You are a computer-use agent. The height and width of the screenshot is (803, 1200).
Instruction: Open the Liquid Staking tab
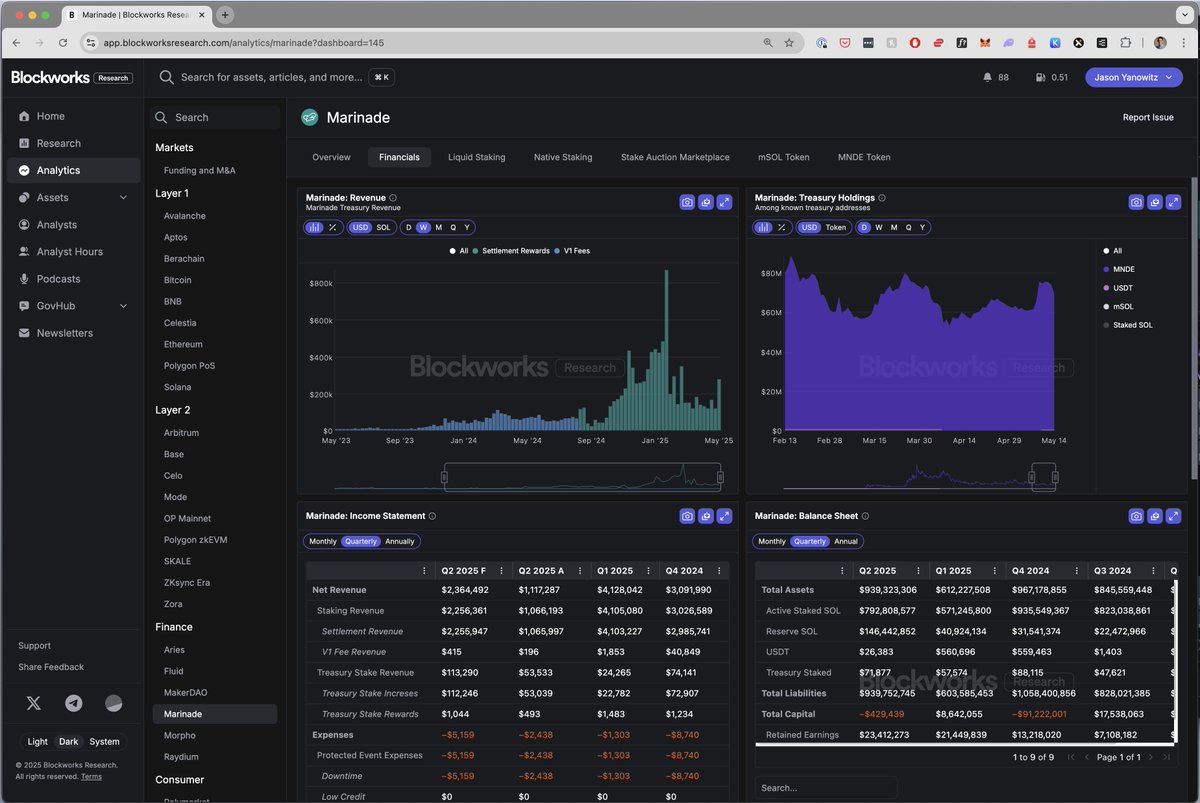coord(476,157)
